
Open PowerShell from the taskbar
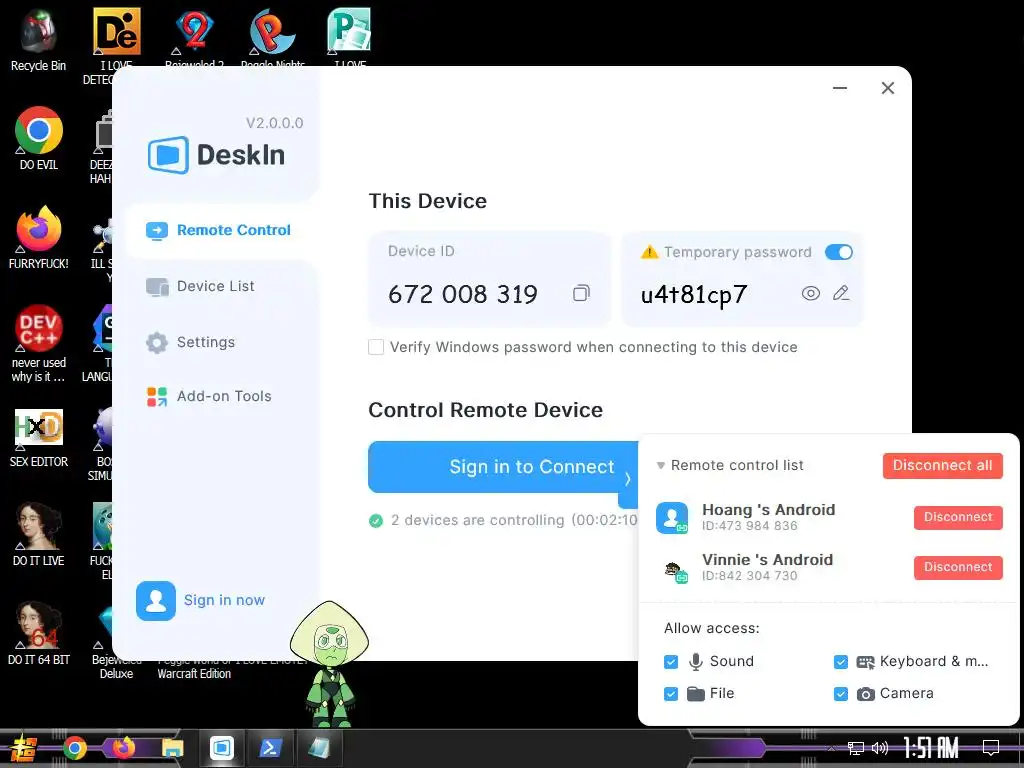[x=270, y=748]
